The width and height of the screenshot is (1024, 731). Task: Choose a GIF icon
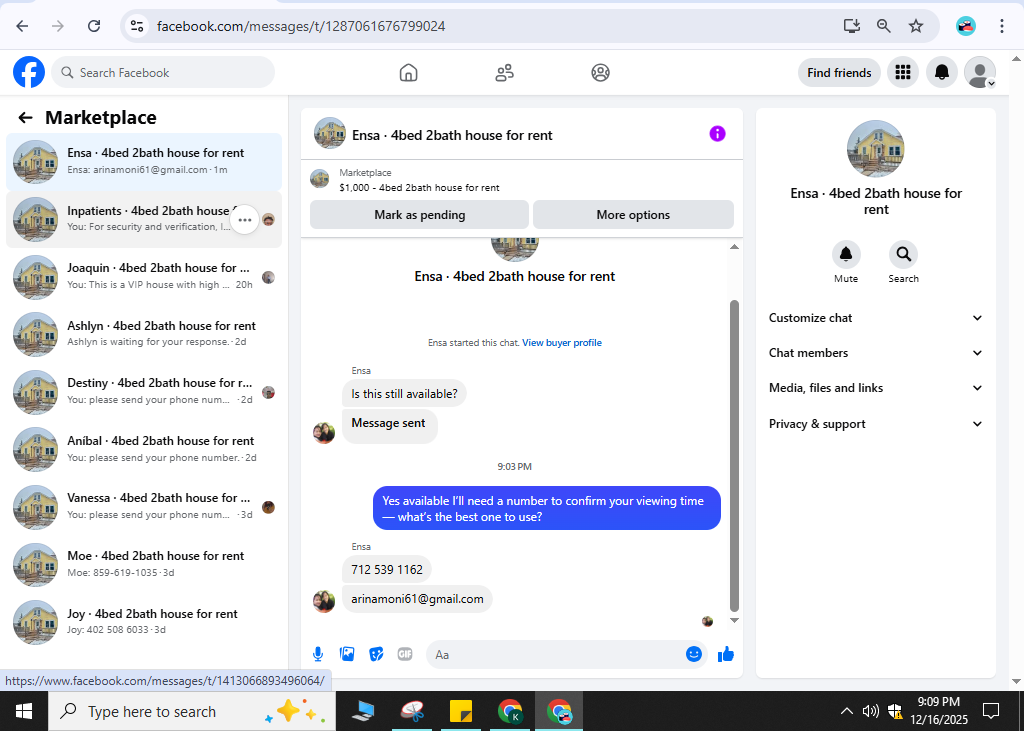click(x=405, y=654)
